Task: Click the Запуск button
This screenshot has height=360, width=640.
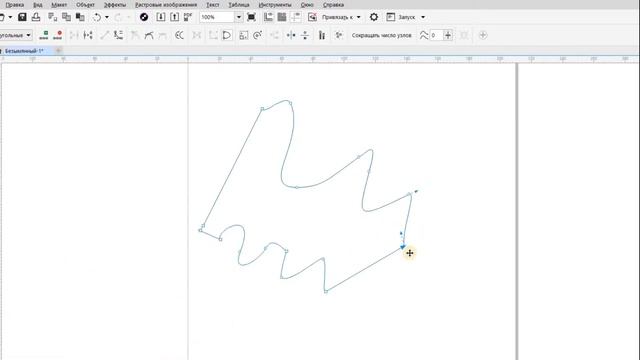Action: [402, 17]
